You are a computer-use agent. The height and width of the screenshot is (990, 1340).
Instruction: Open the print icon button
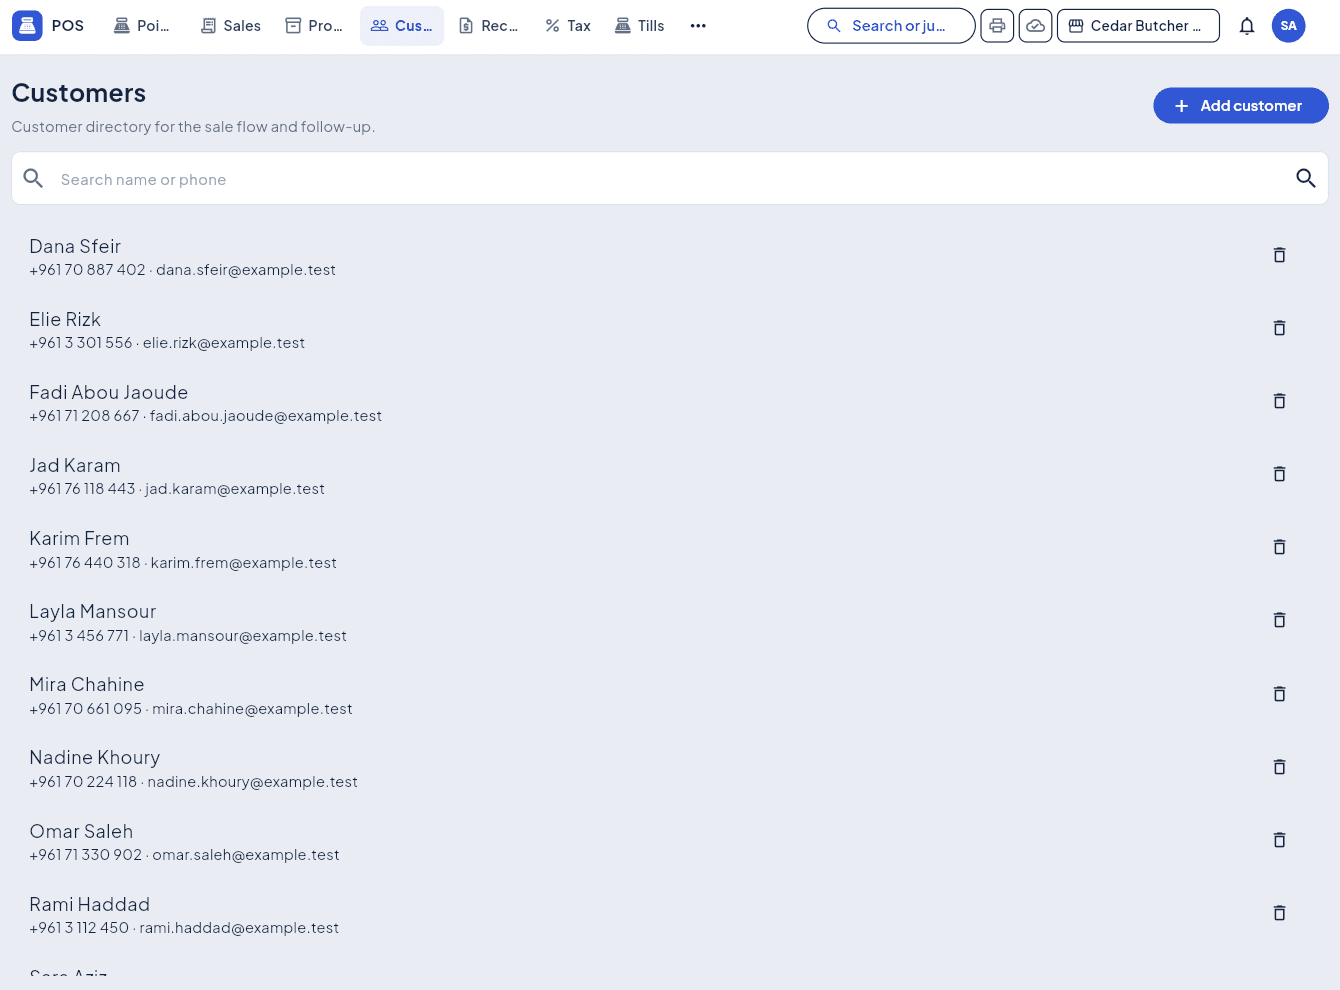[997, 26]
